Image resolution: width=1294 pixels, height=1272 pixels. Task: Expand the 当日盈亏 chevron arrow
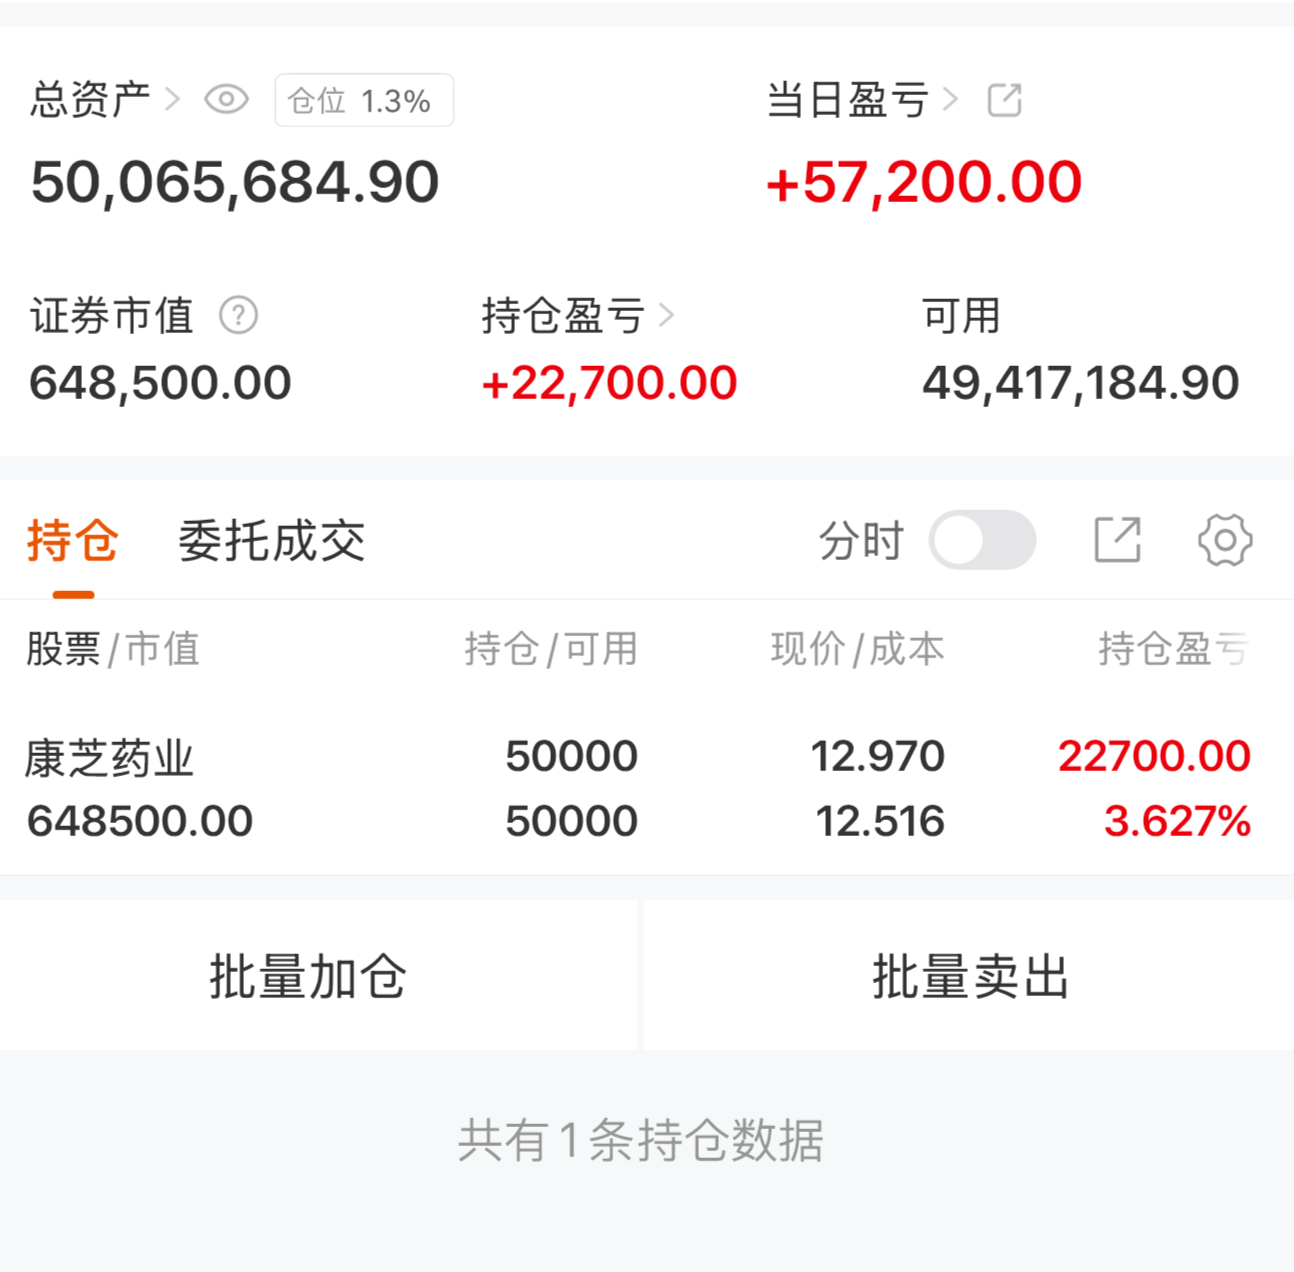coord(950,99)
